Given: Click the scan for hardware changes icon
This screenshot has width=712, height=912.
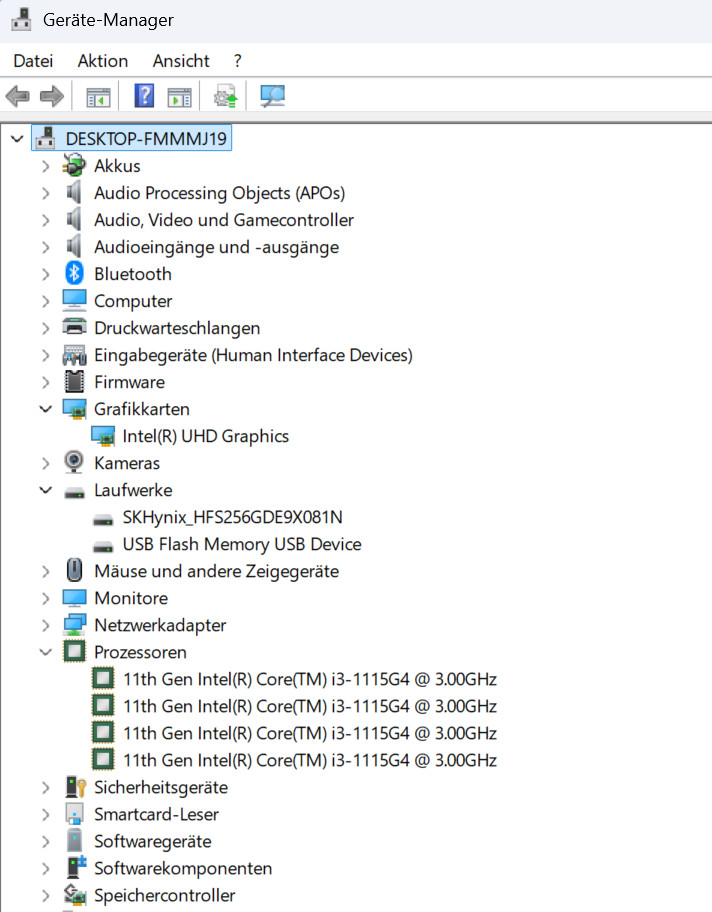Looking at the screenshot, I should [x=272, y=96].
